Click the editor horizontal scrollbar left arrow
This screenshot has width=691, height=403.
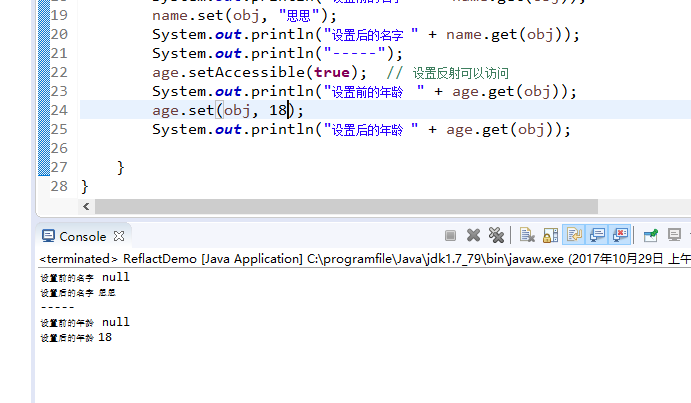pyautogui.click(x=86, y=206)
